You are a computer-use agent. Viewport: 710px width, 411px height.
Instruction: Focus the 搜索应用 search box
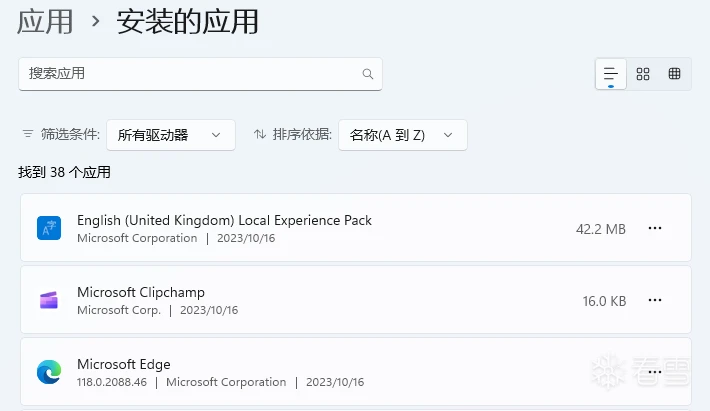200,74
